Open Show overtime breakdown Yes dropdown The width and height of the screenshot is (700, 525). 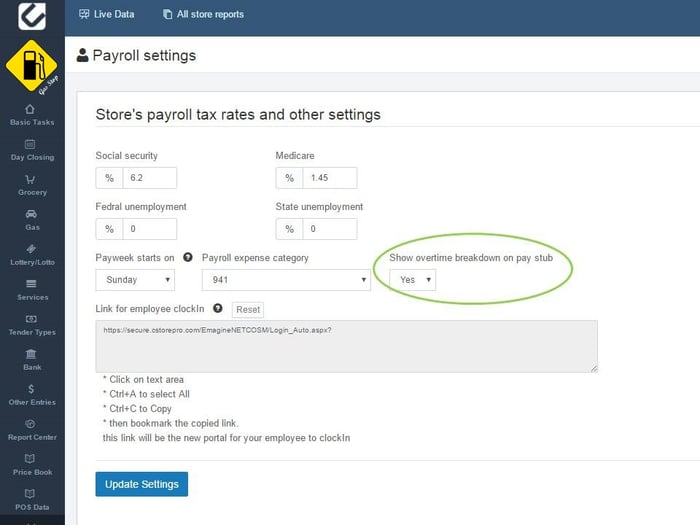[413, 280]
